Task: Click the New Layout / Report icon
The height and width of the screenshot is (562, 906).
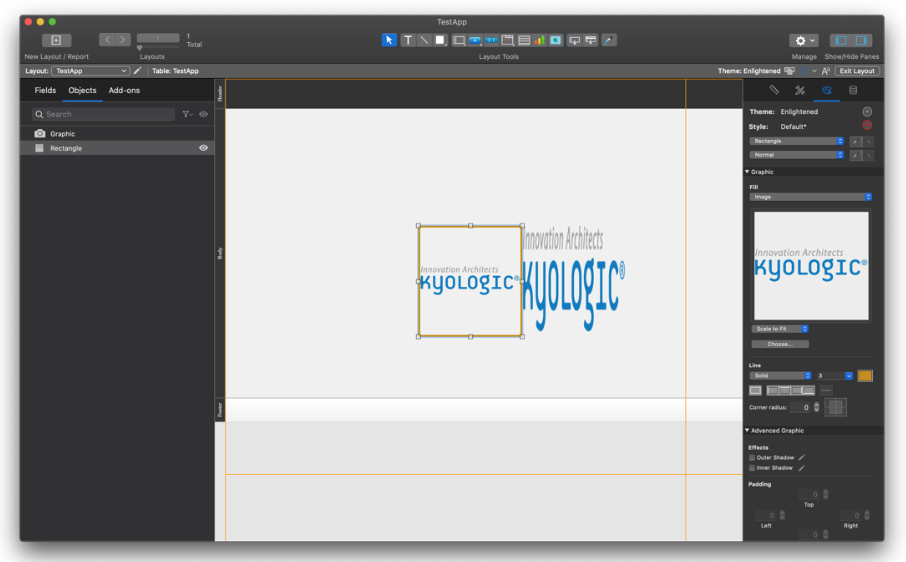Action: (x=56, y=40)
